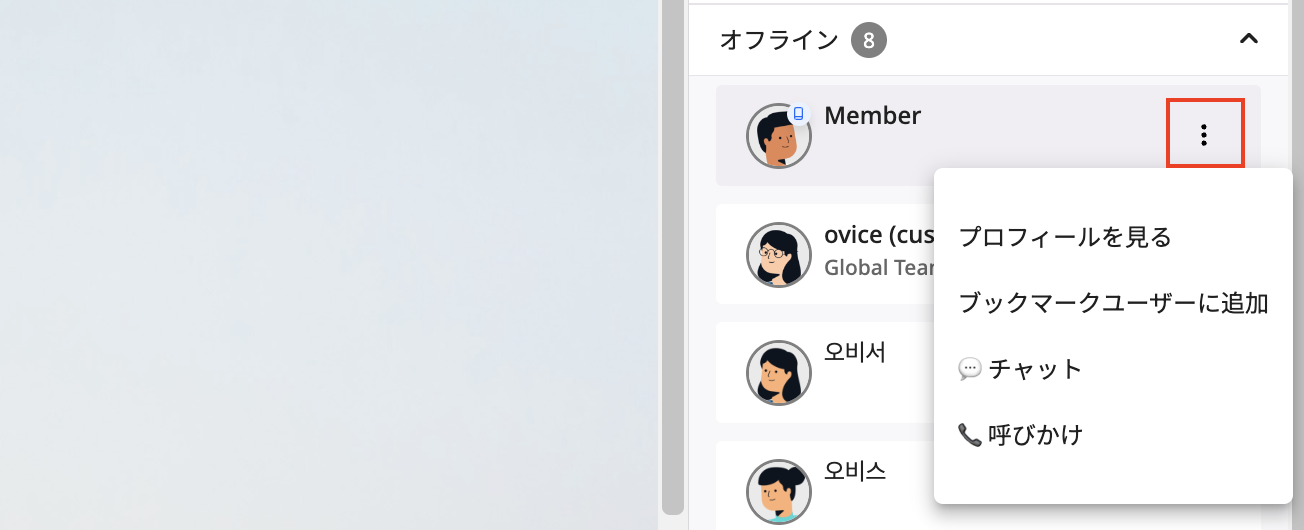Select the 오비스 name in the list
This screenshot has width=1304, height=530.
pyautogui.click(x=855, y=470)
